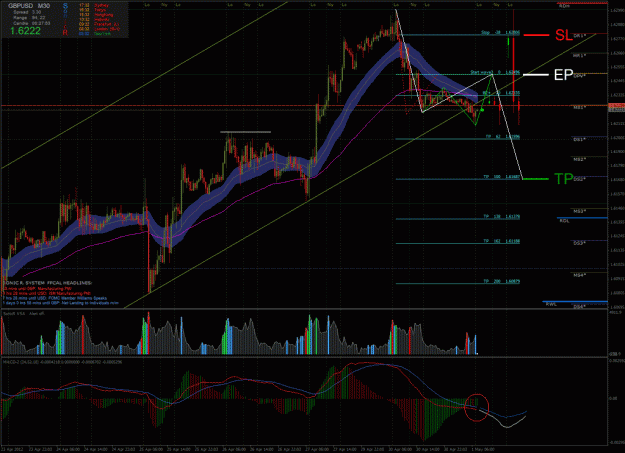
Task: Click the TP 100 target label
Action: click(x=502, y=177)
